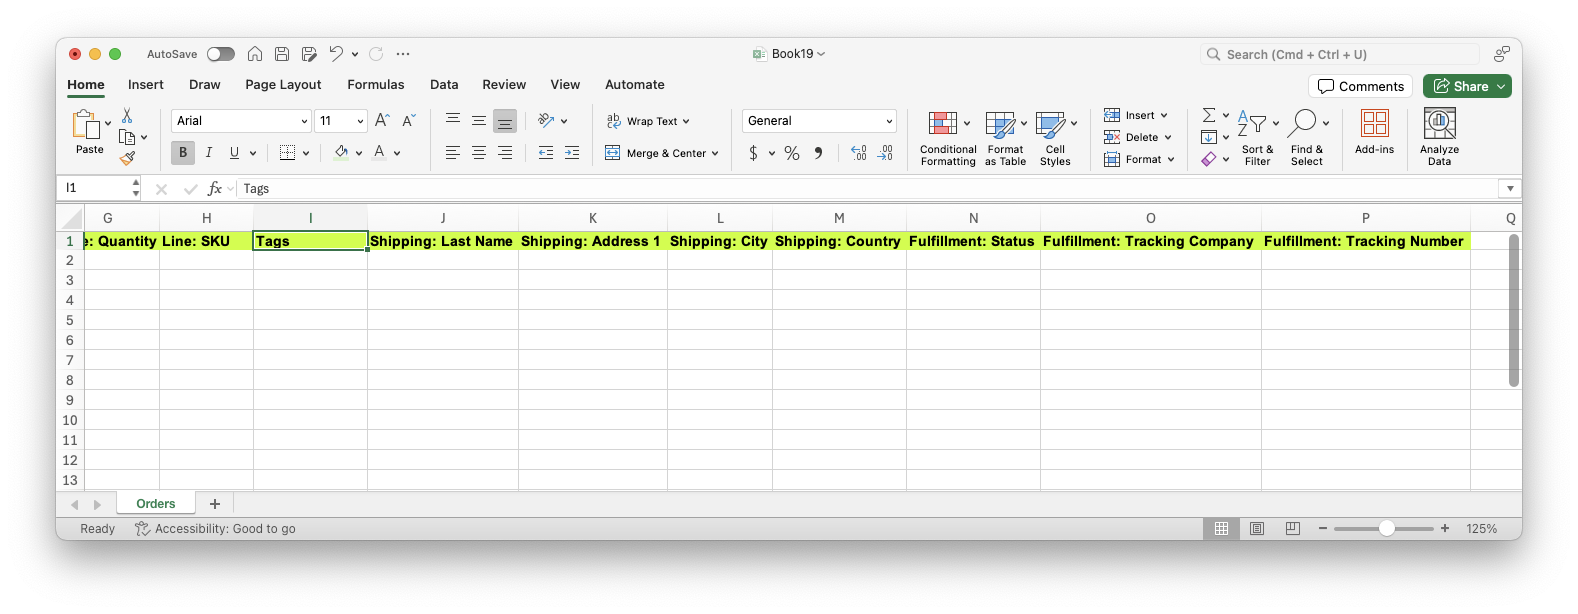The width and height of the screenshot is (1578, 614).
Task: Apply percent style formatting
Action: tap(792, 153)
